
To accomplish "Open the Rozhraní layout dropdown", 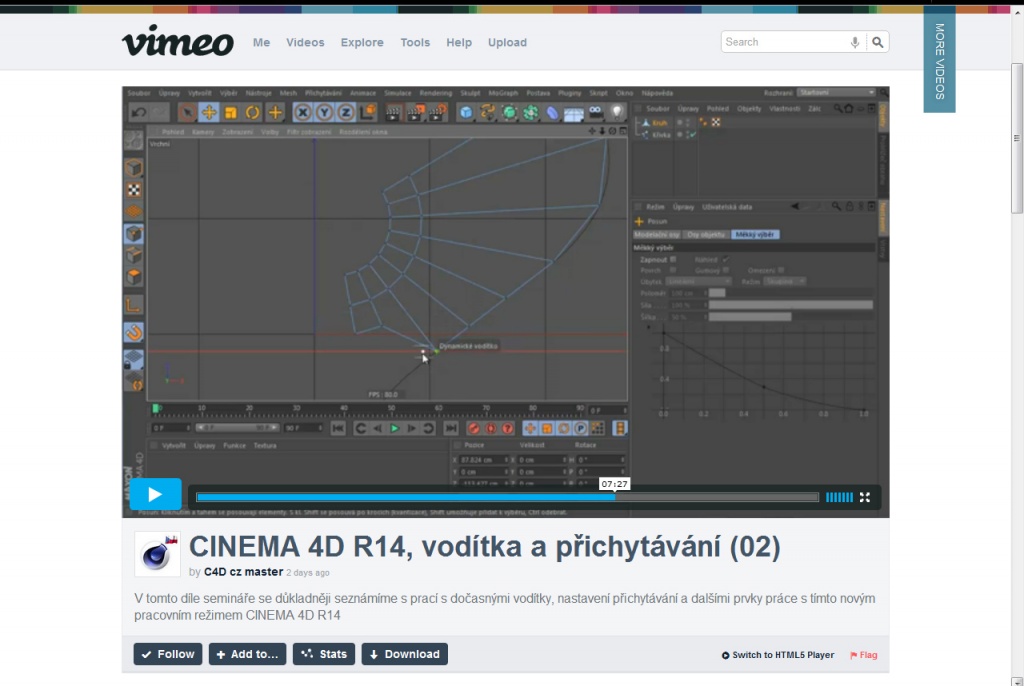I will coord(837,93).
